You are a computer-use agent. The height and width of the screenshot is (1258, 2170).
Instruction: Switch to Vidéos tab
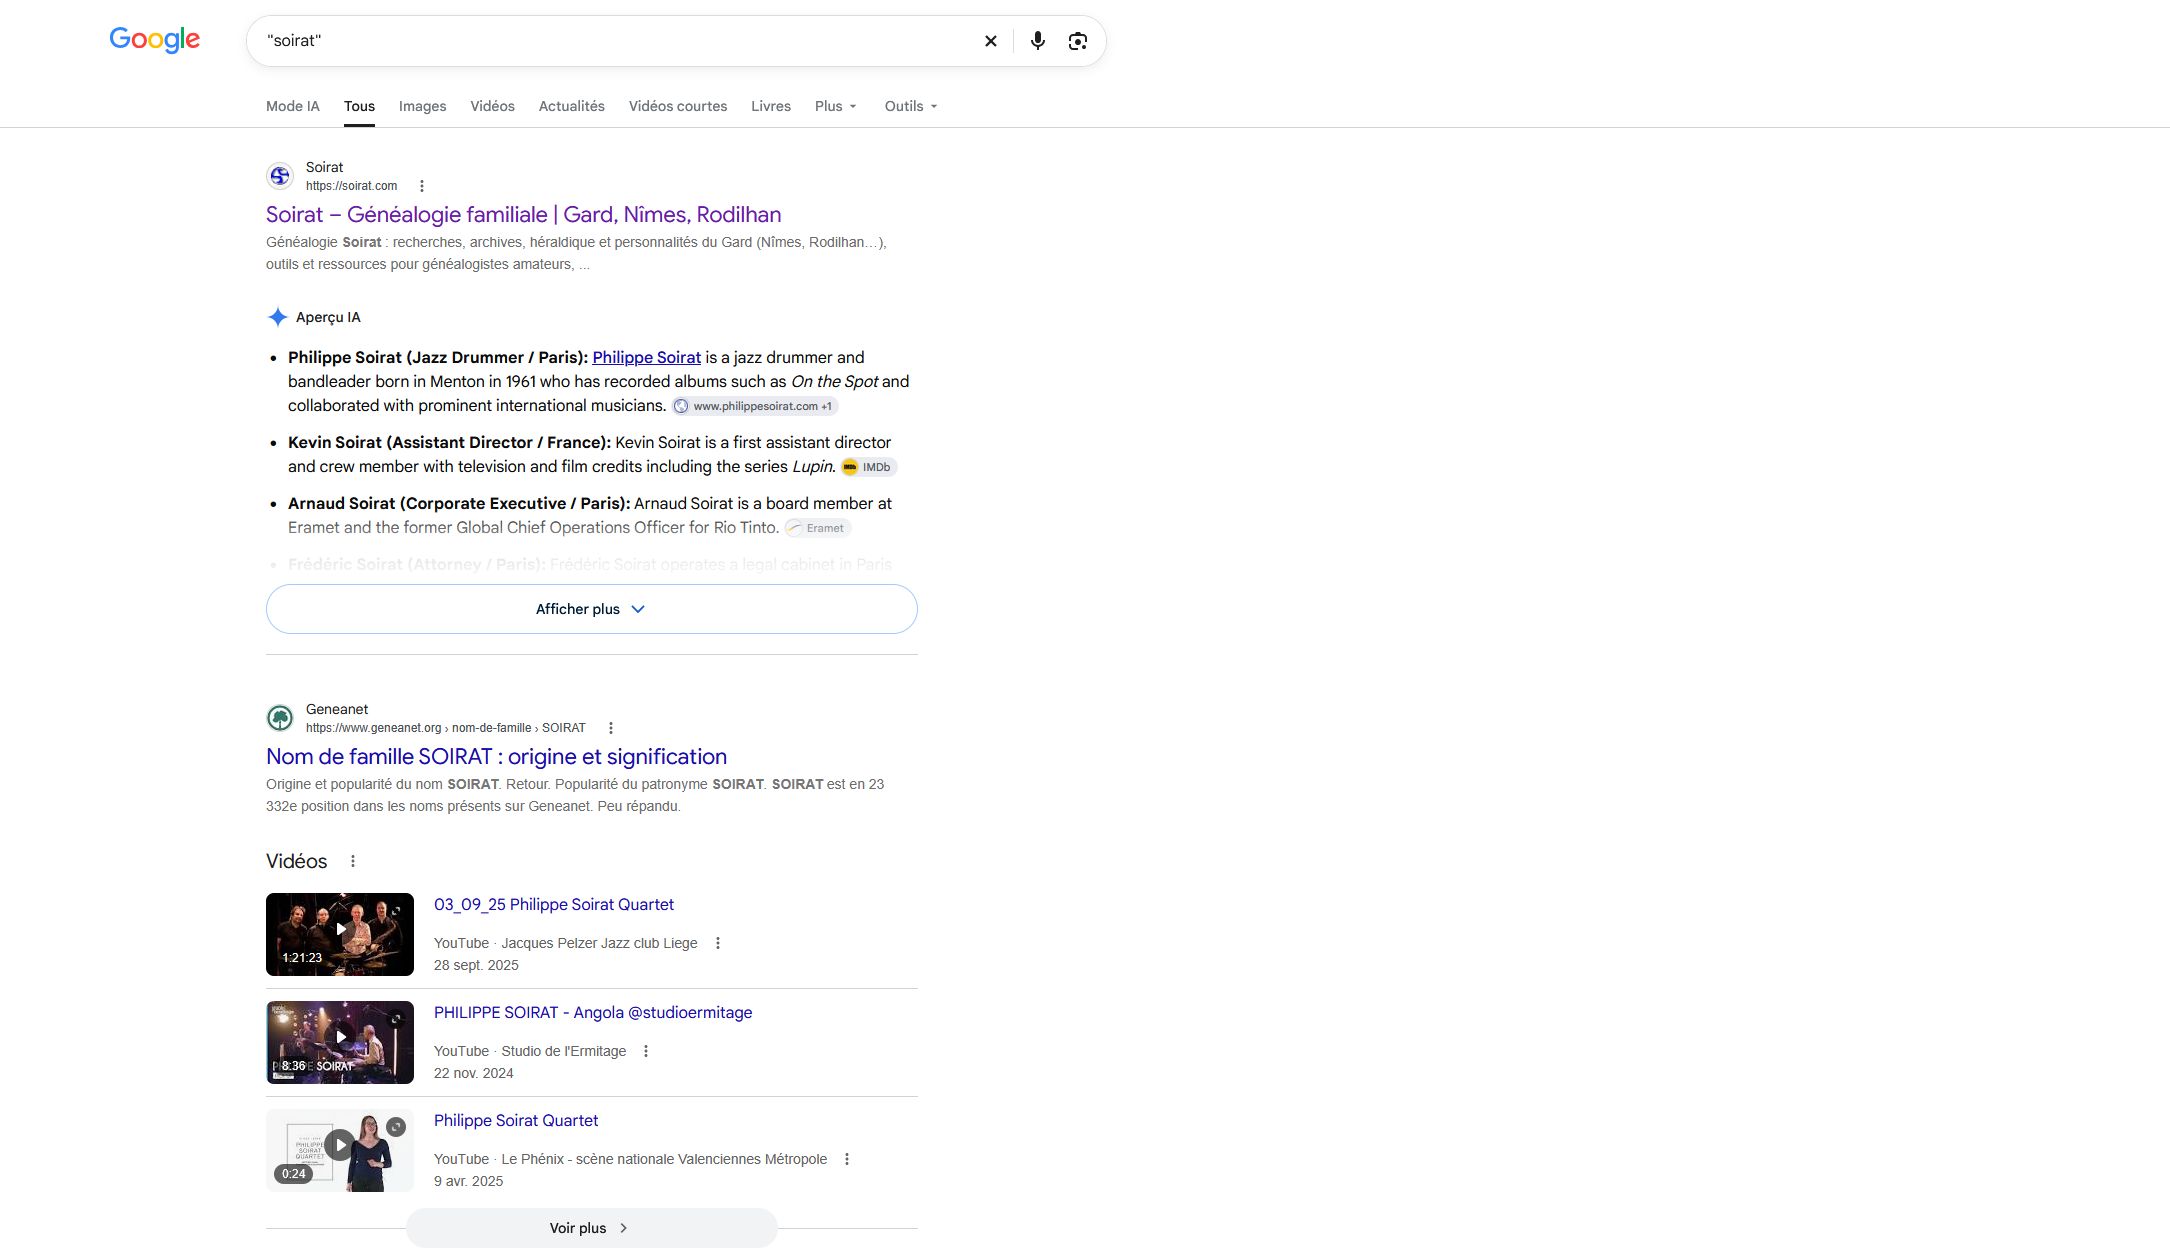[x=492, y=106]
